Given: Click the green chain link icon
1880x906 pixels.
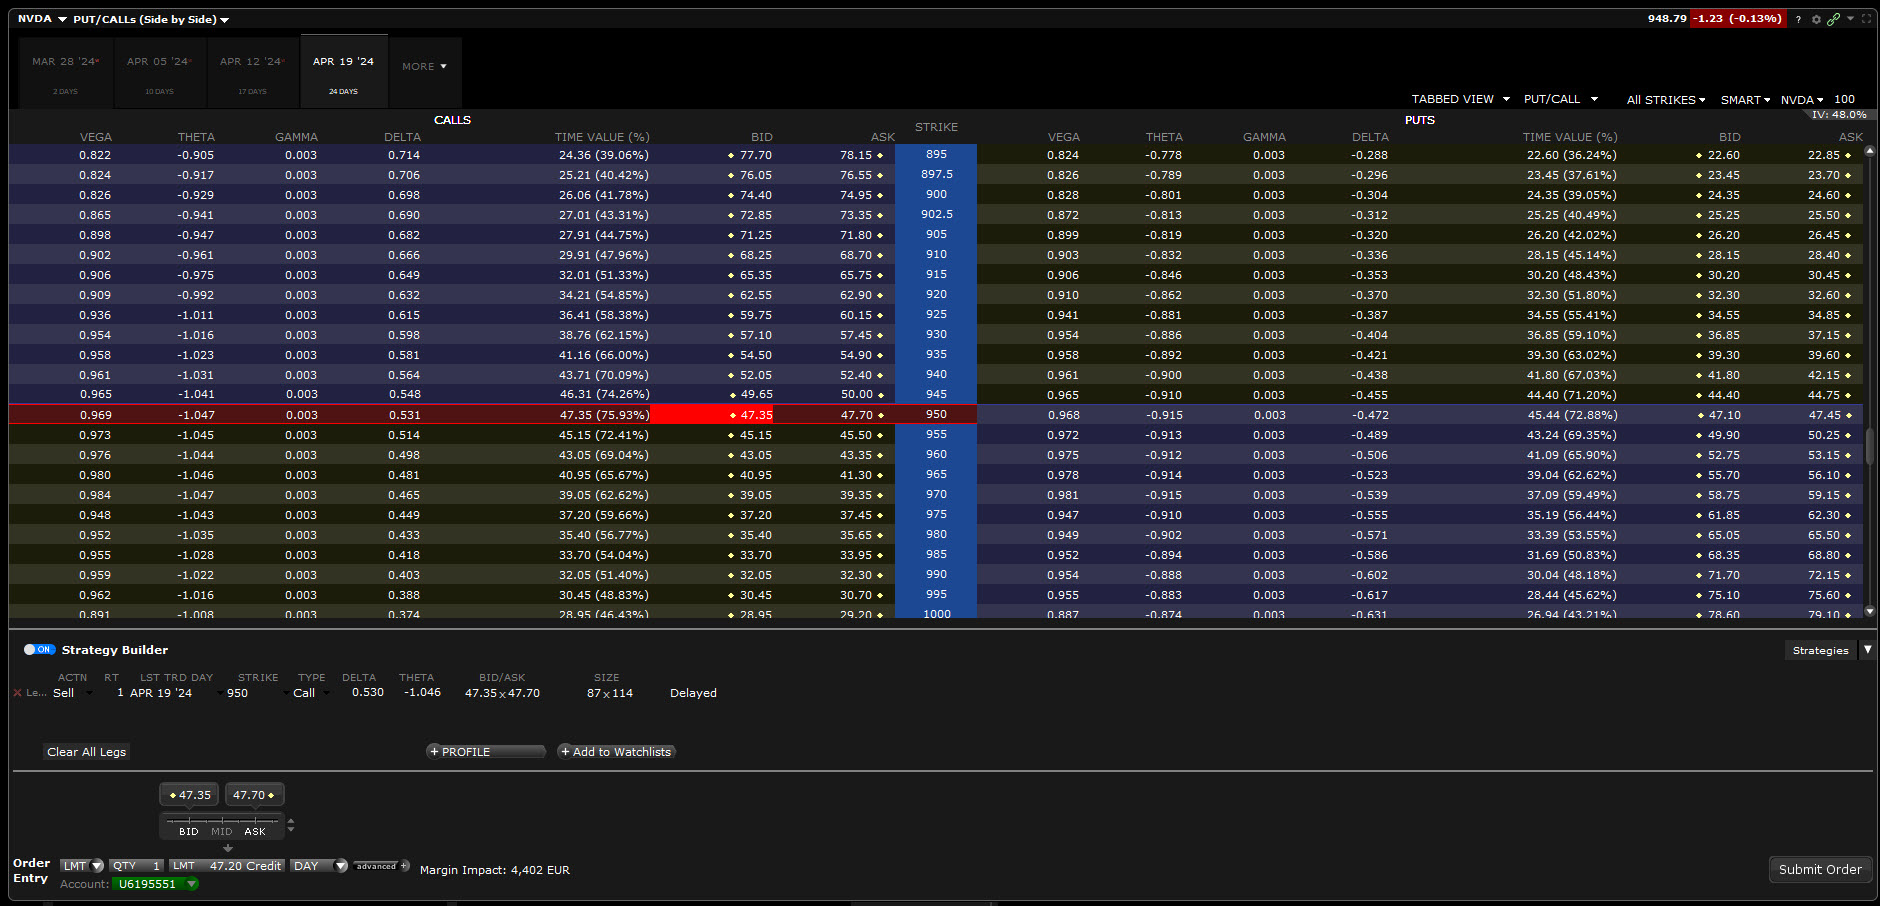Looking at the screenshot, I should (1833, 19).
